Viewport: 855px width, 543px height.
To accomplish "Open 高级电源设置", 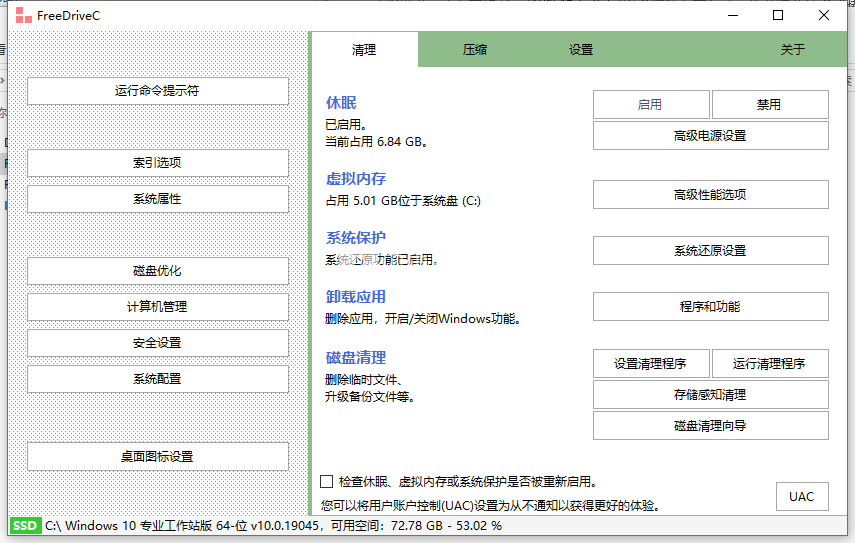I will [x=710, y=136].
